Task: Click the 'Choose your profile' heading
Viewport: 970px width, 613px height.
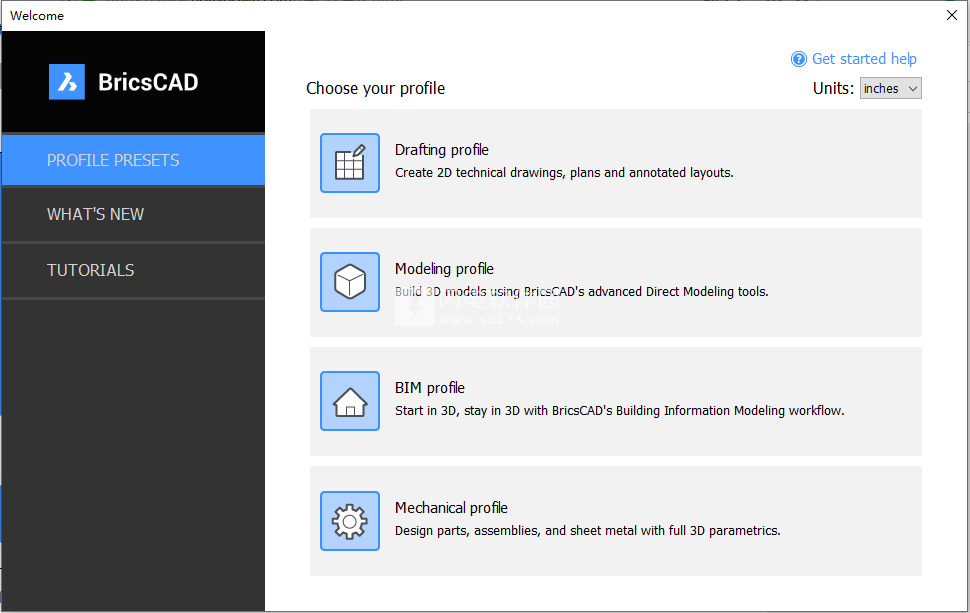Action: pyautogui.click(x=376, y=88)
